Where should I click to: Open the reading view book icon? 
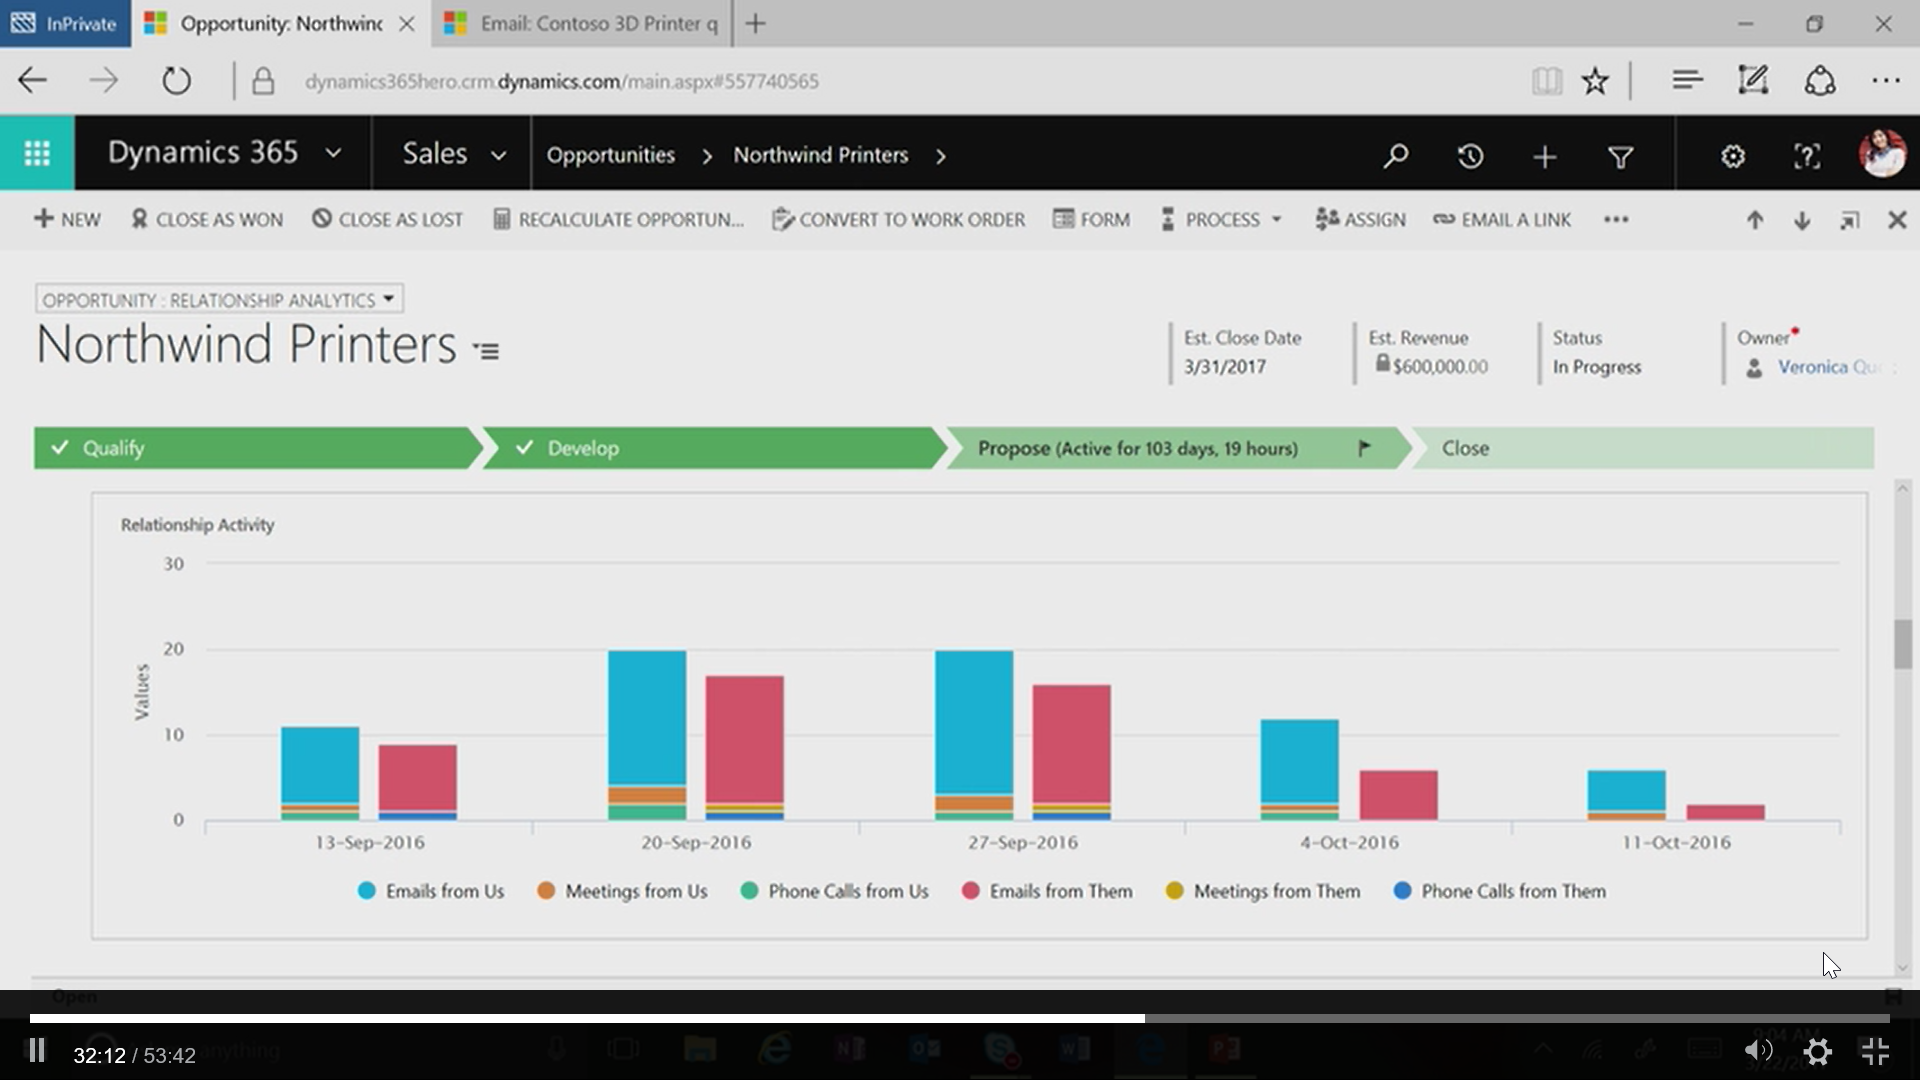click(1546, 81)
